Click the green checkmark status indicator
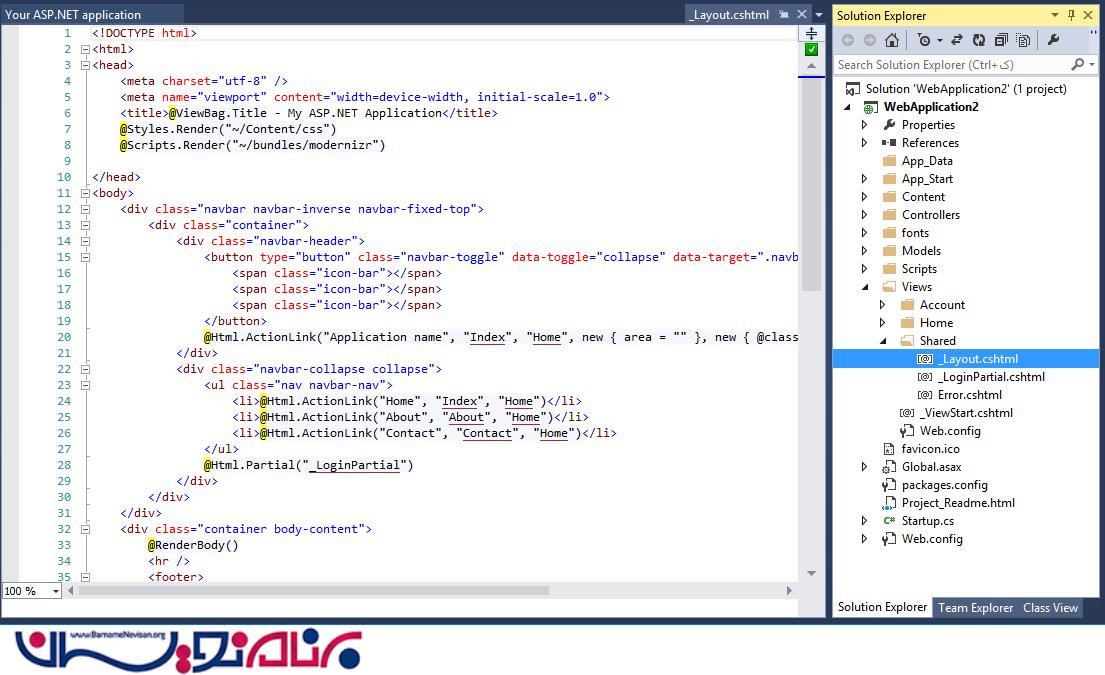The height and width of the screenshot is (675, 1105). click(x=811, y=49)
